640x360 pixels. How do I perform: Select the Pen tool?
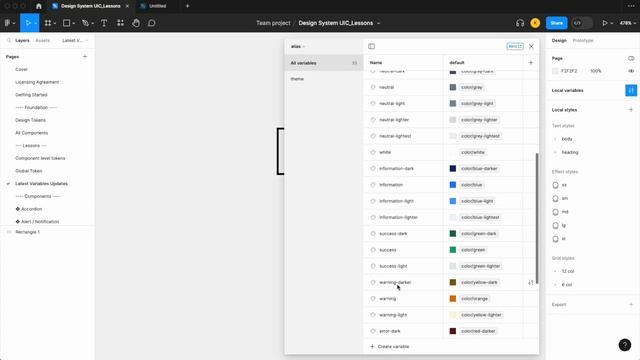pos(85,23)
